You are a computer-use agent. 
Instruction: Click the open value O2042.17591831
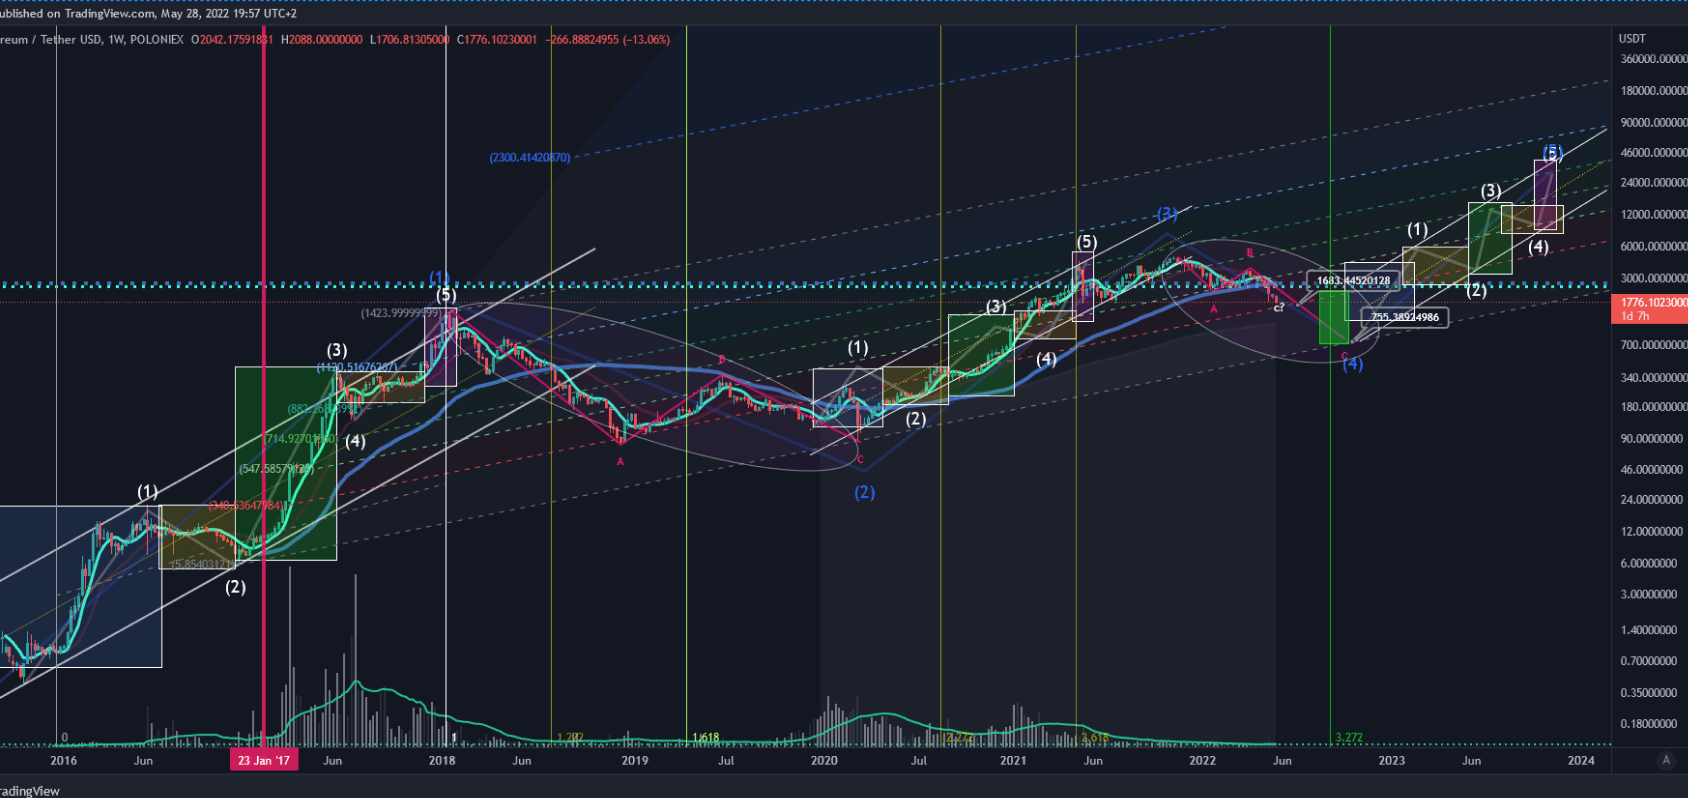pyautogui.click(x=232, y=40)
